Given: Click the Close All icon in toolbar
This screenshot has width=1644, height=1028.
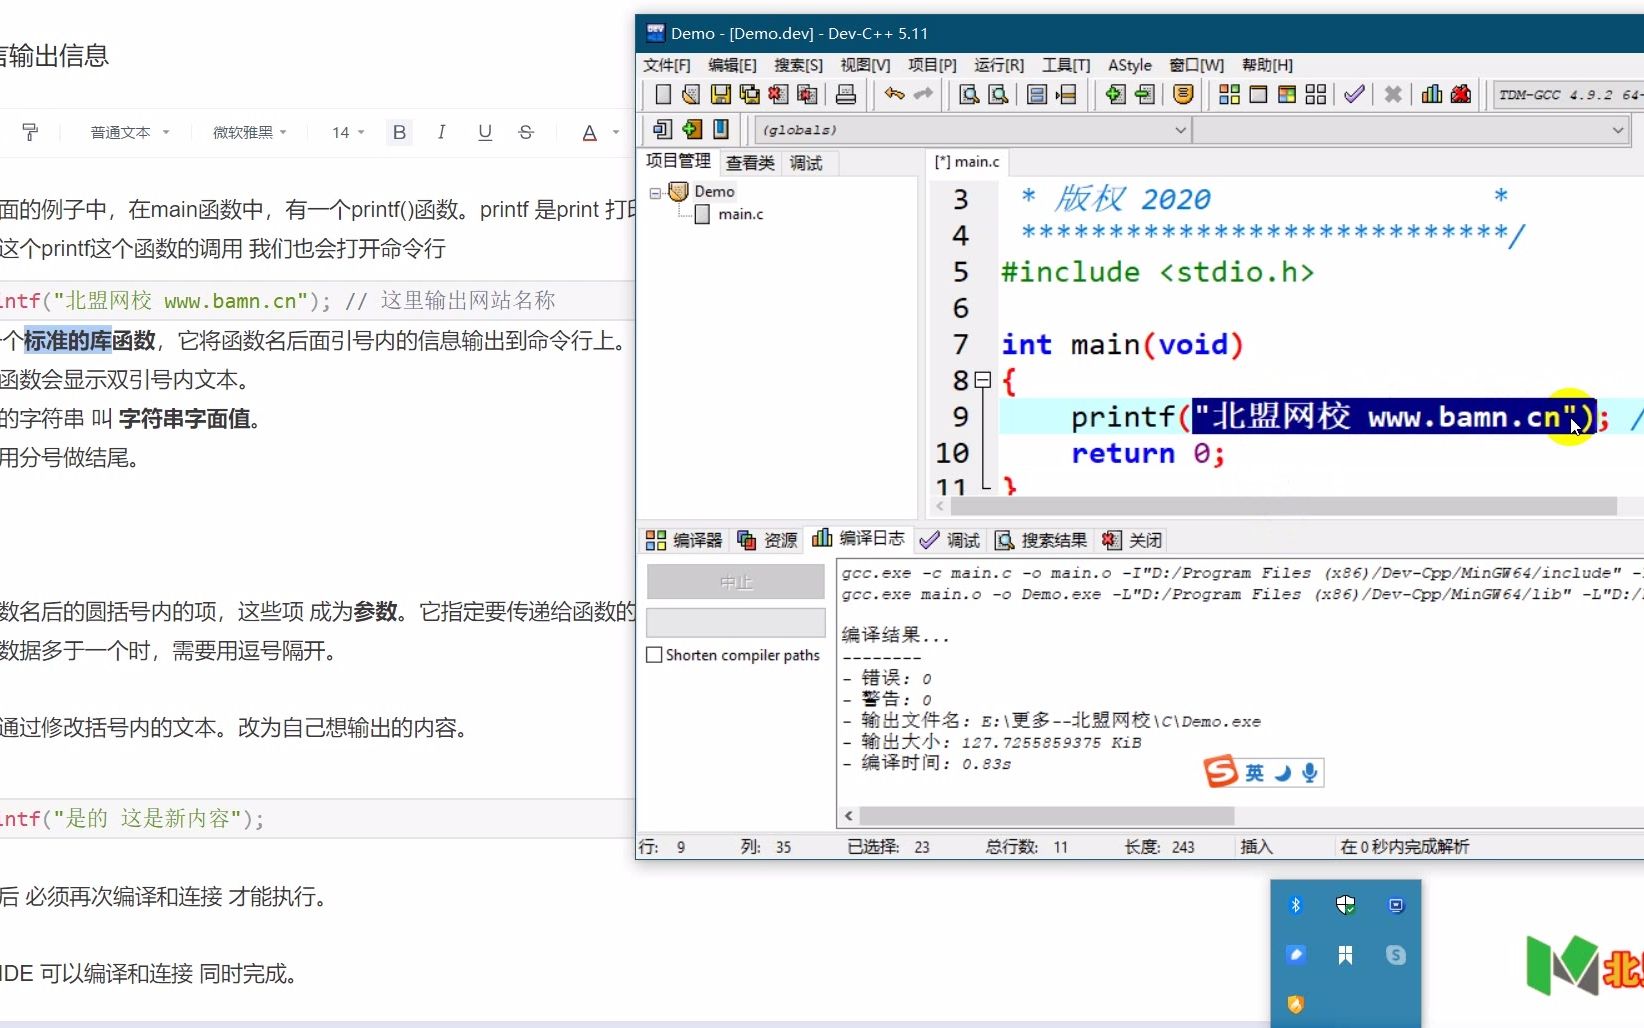Looking at the screenshot, I should click(x=807, y=94).
